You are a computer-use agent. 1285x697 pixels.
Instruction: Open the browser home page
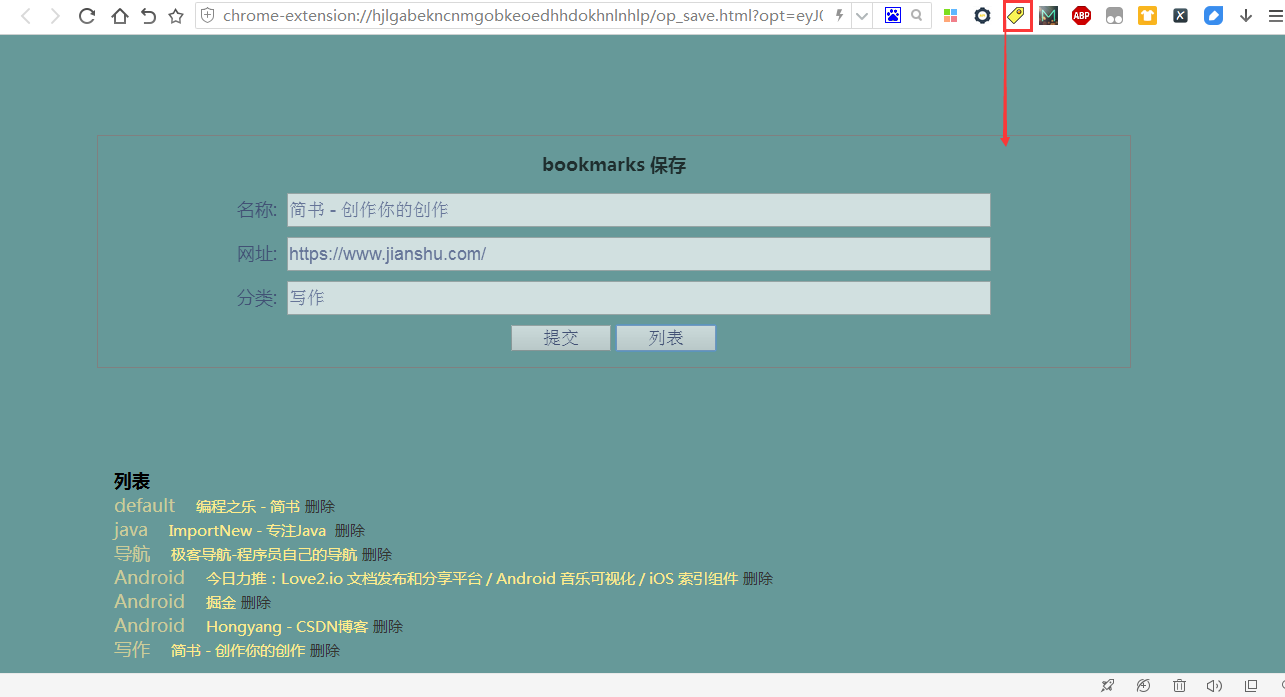coord(119,16)
